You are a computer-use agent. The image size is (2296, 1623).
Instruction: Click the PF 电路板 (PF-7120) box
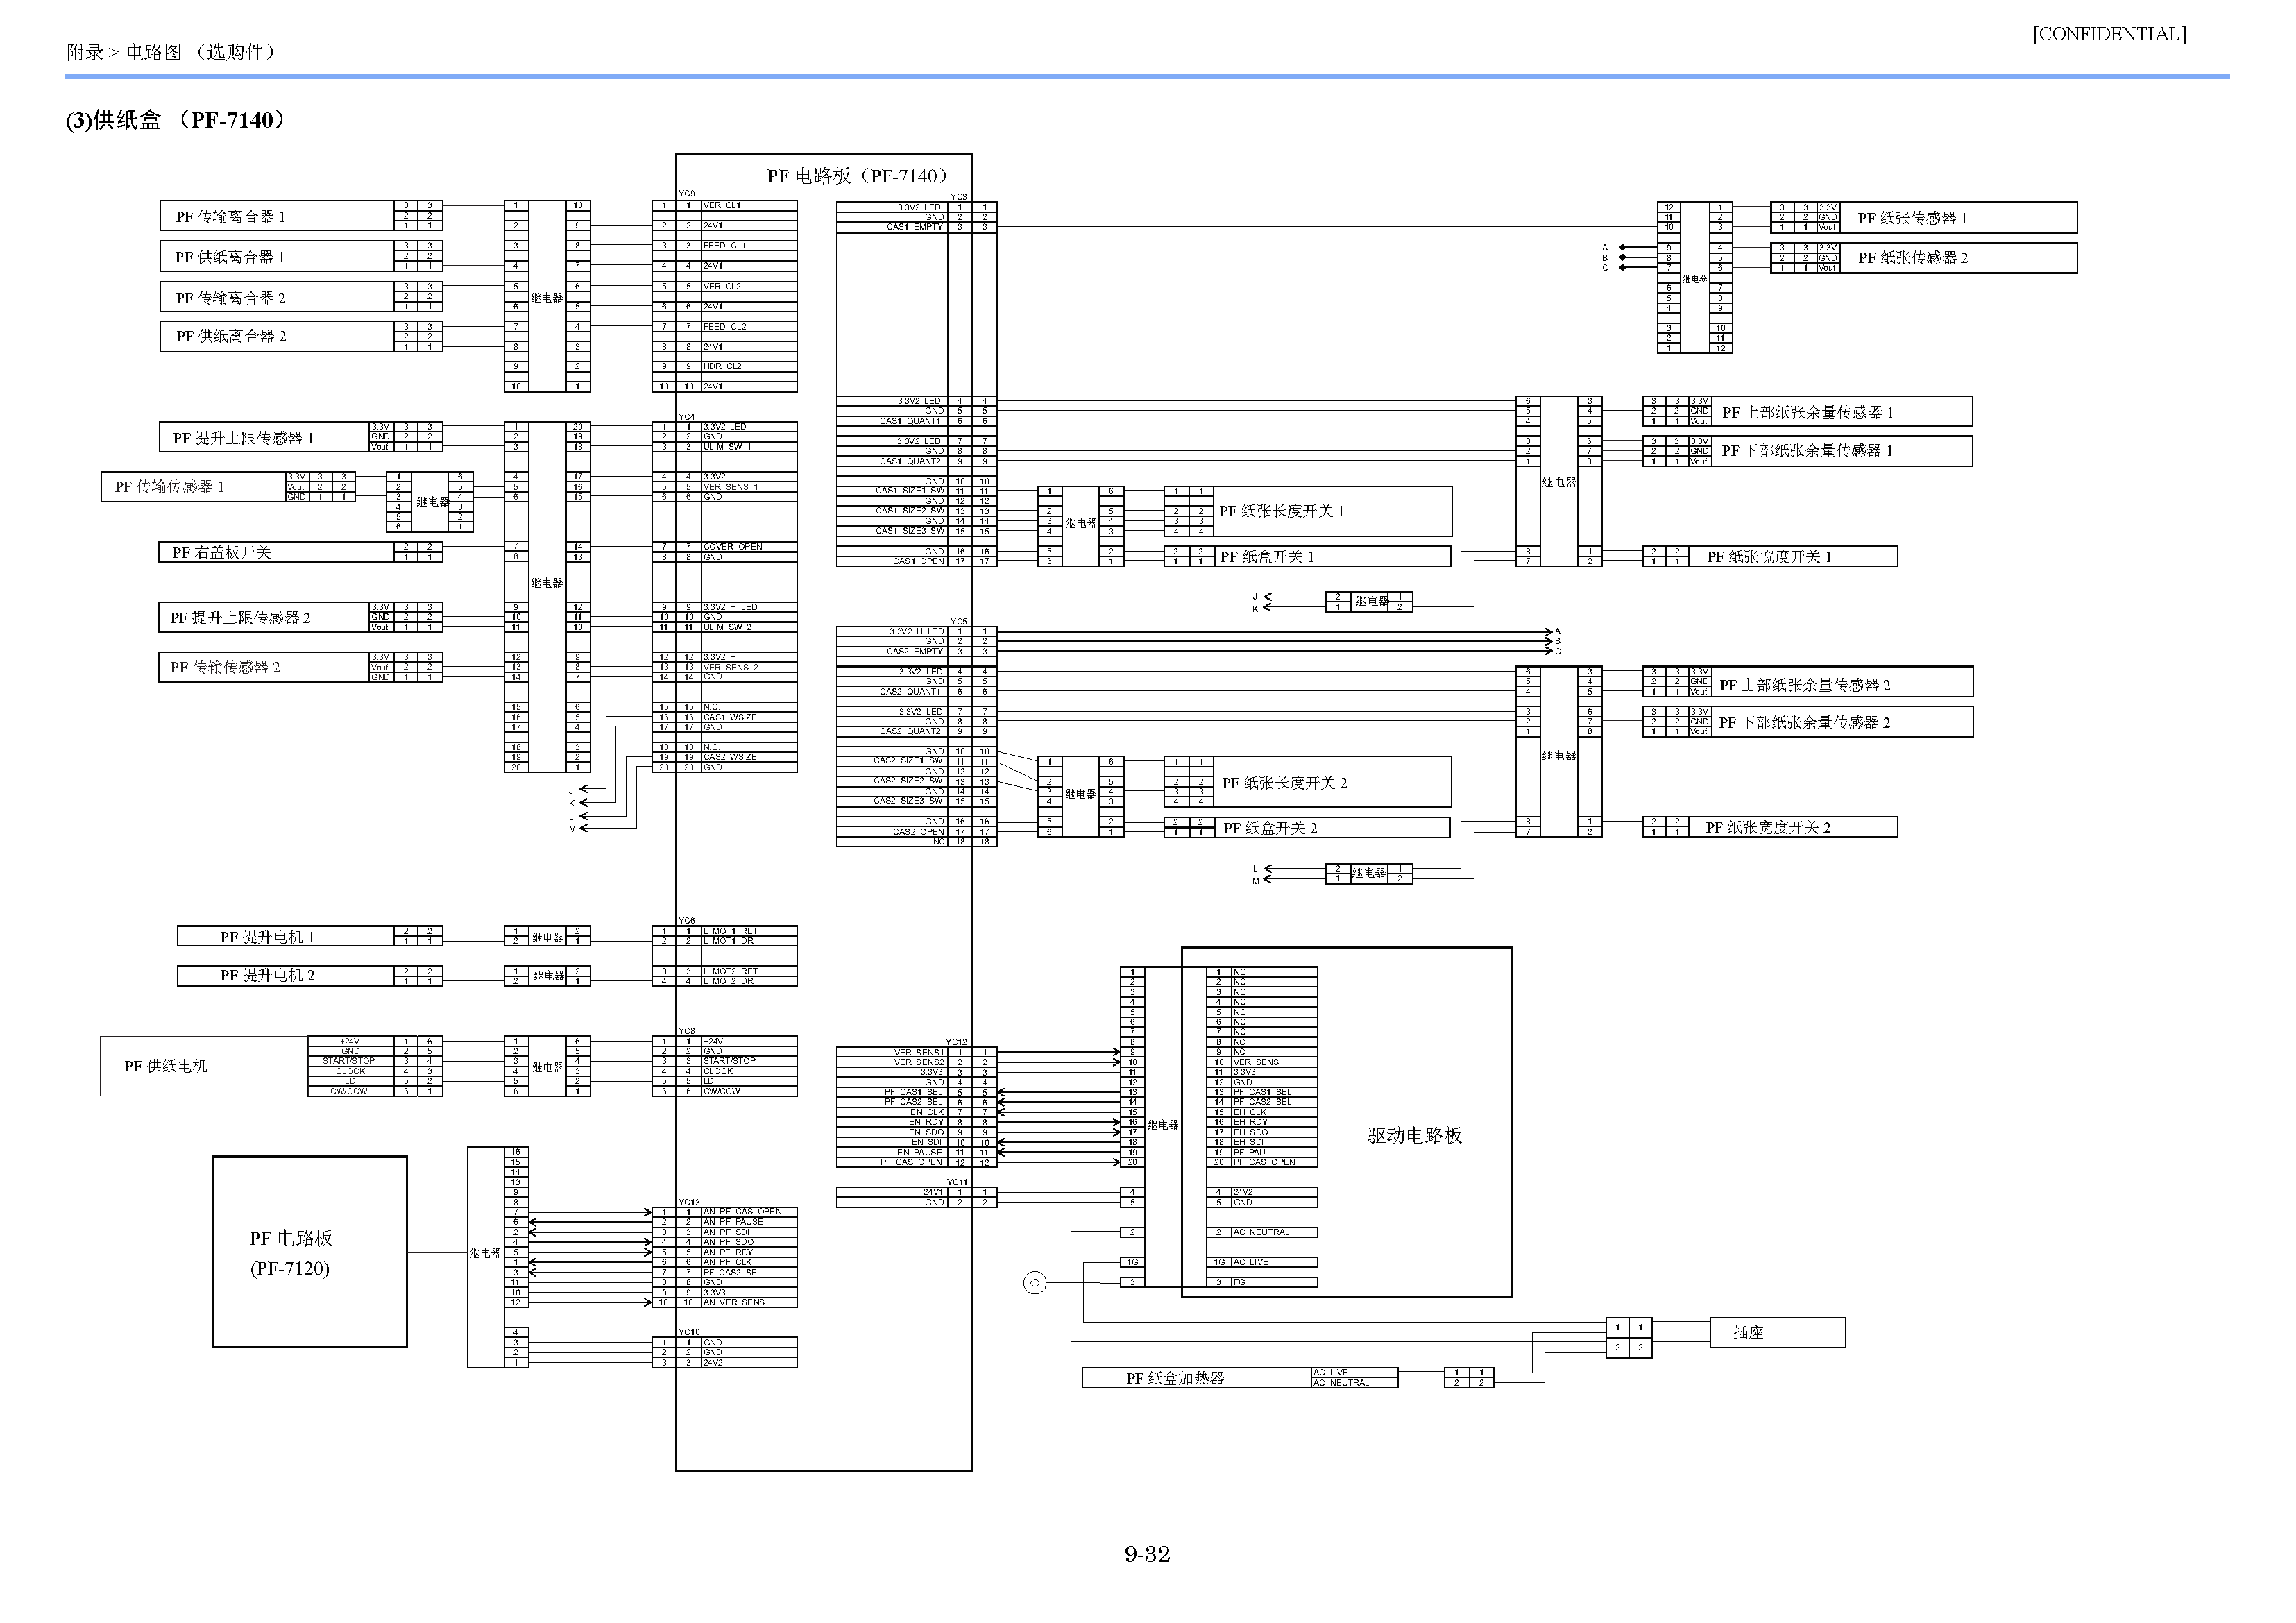310,1252
